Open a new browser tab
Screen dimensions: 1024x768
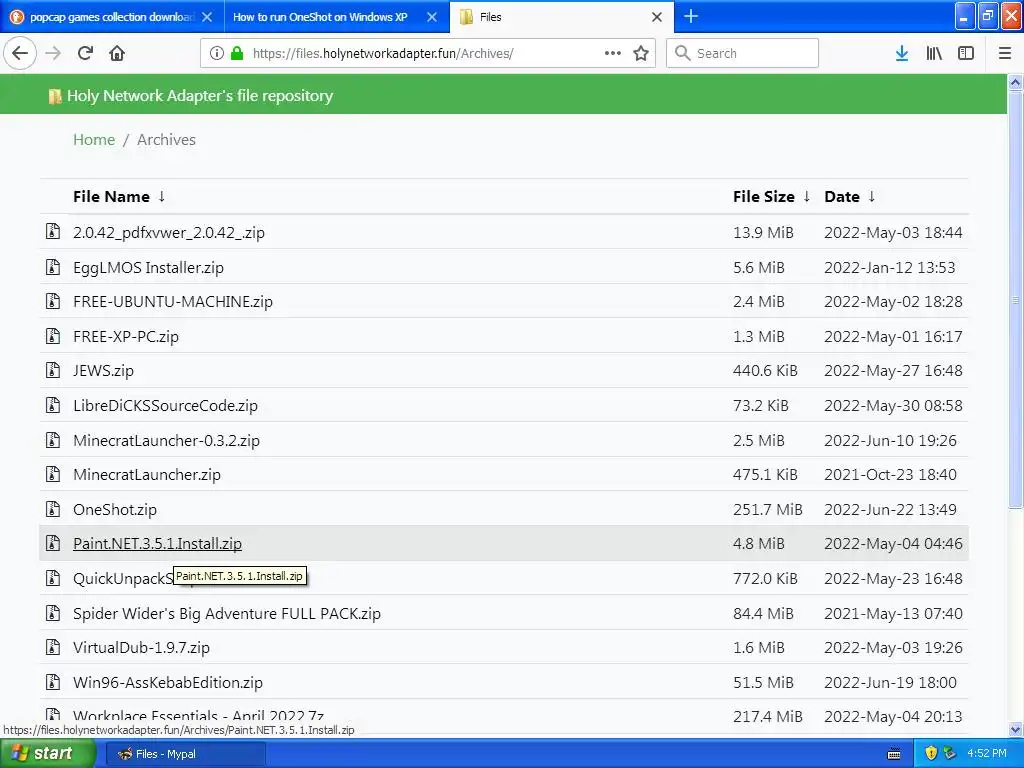(691, 16)
